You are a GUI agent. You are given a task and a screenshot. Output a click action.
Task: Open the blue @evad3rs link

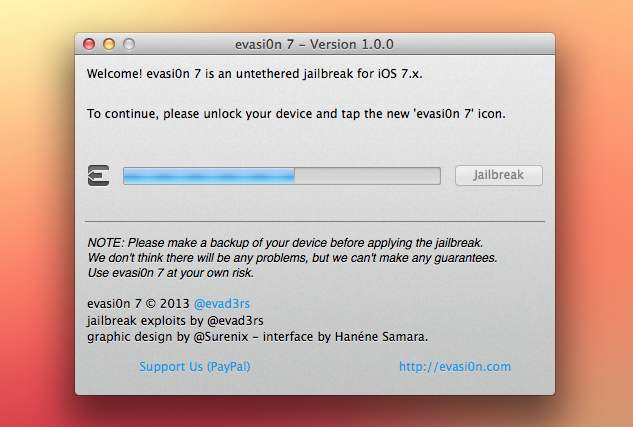(222, 304)
